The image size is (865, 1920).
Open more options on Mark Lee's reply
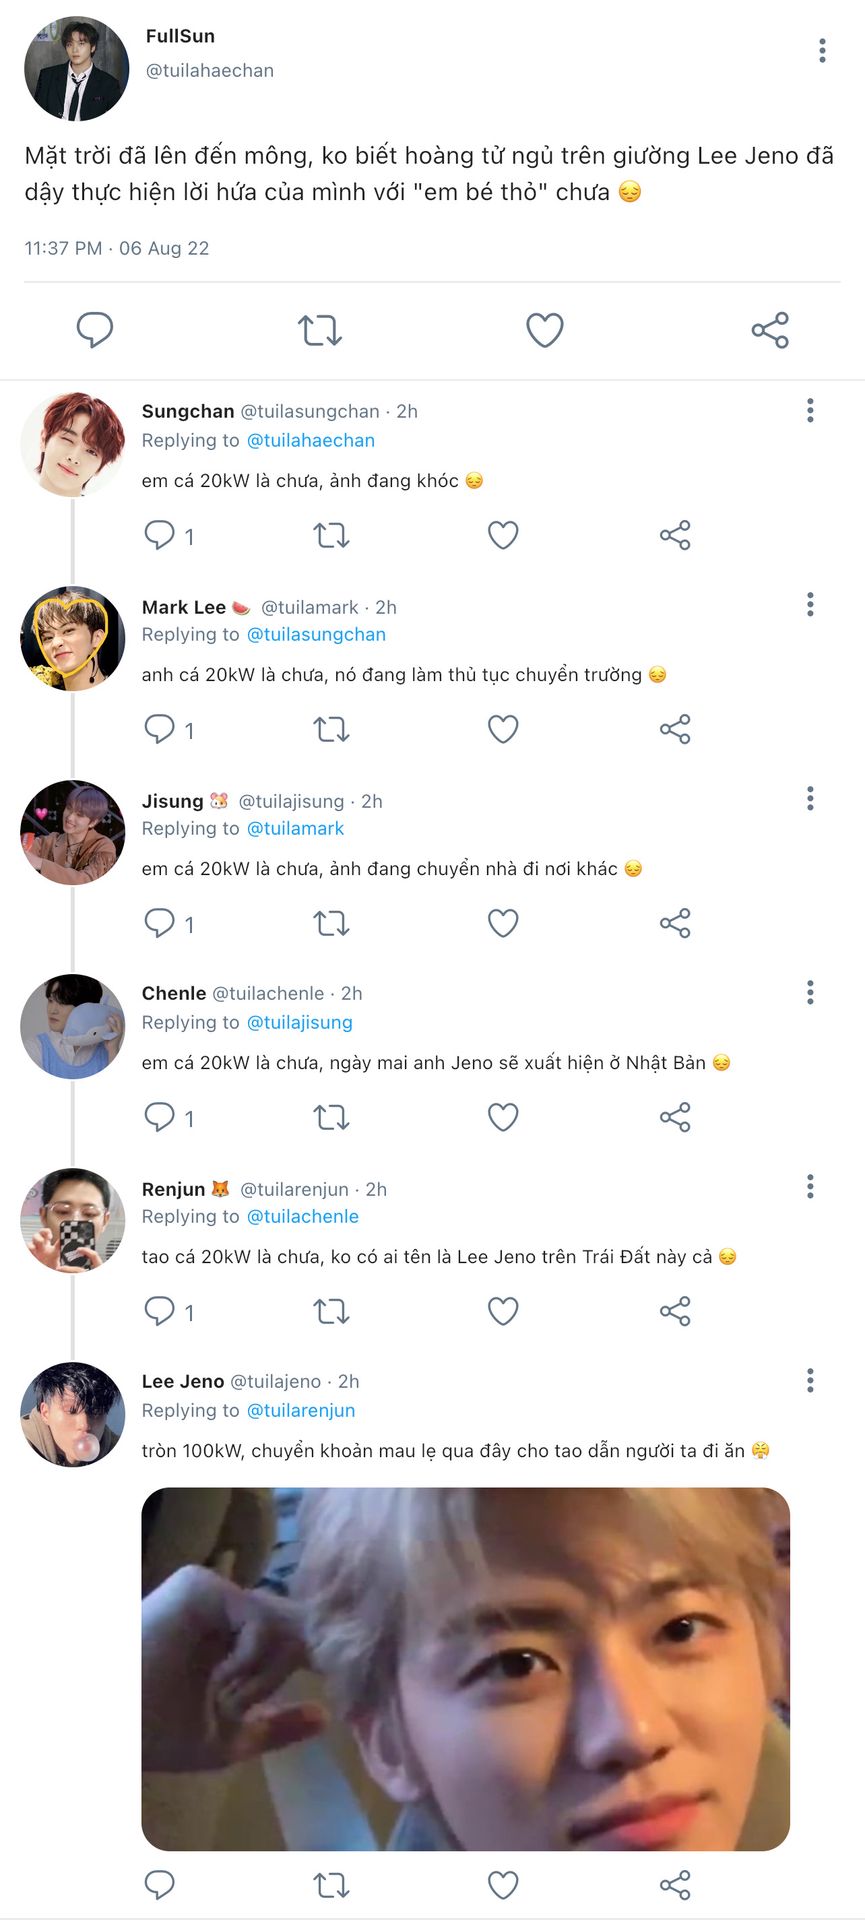tap(810, 604)
